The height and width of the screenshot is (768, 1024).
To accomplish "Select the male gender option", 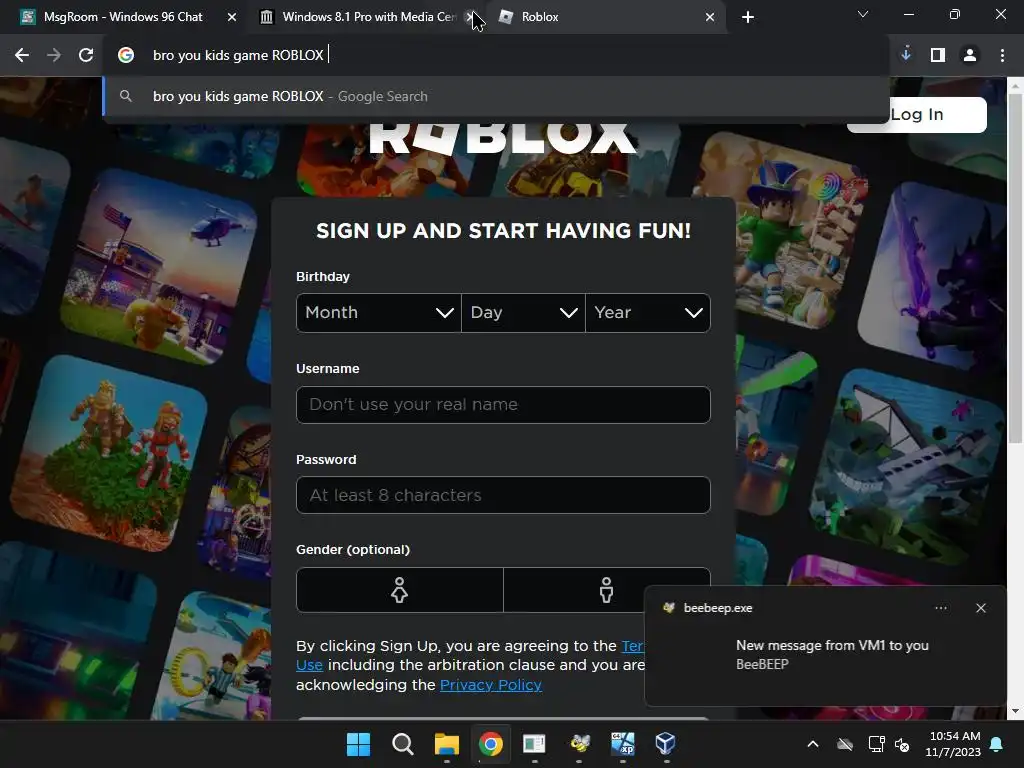I will point(606,590).
